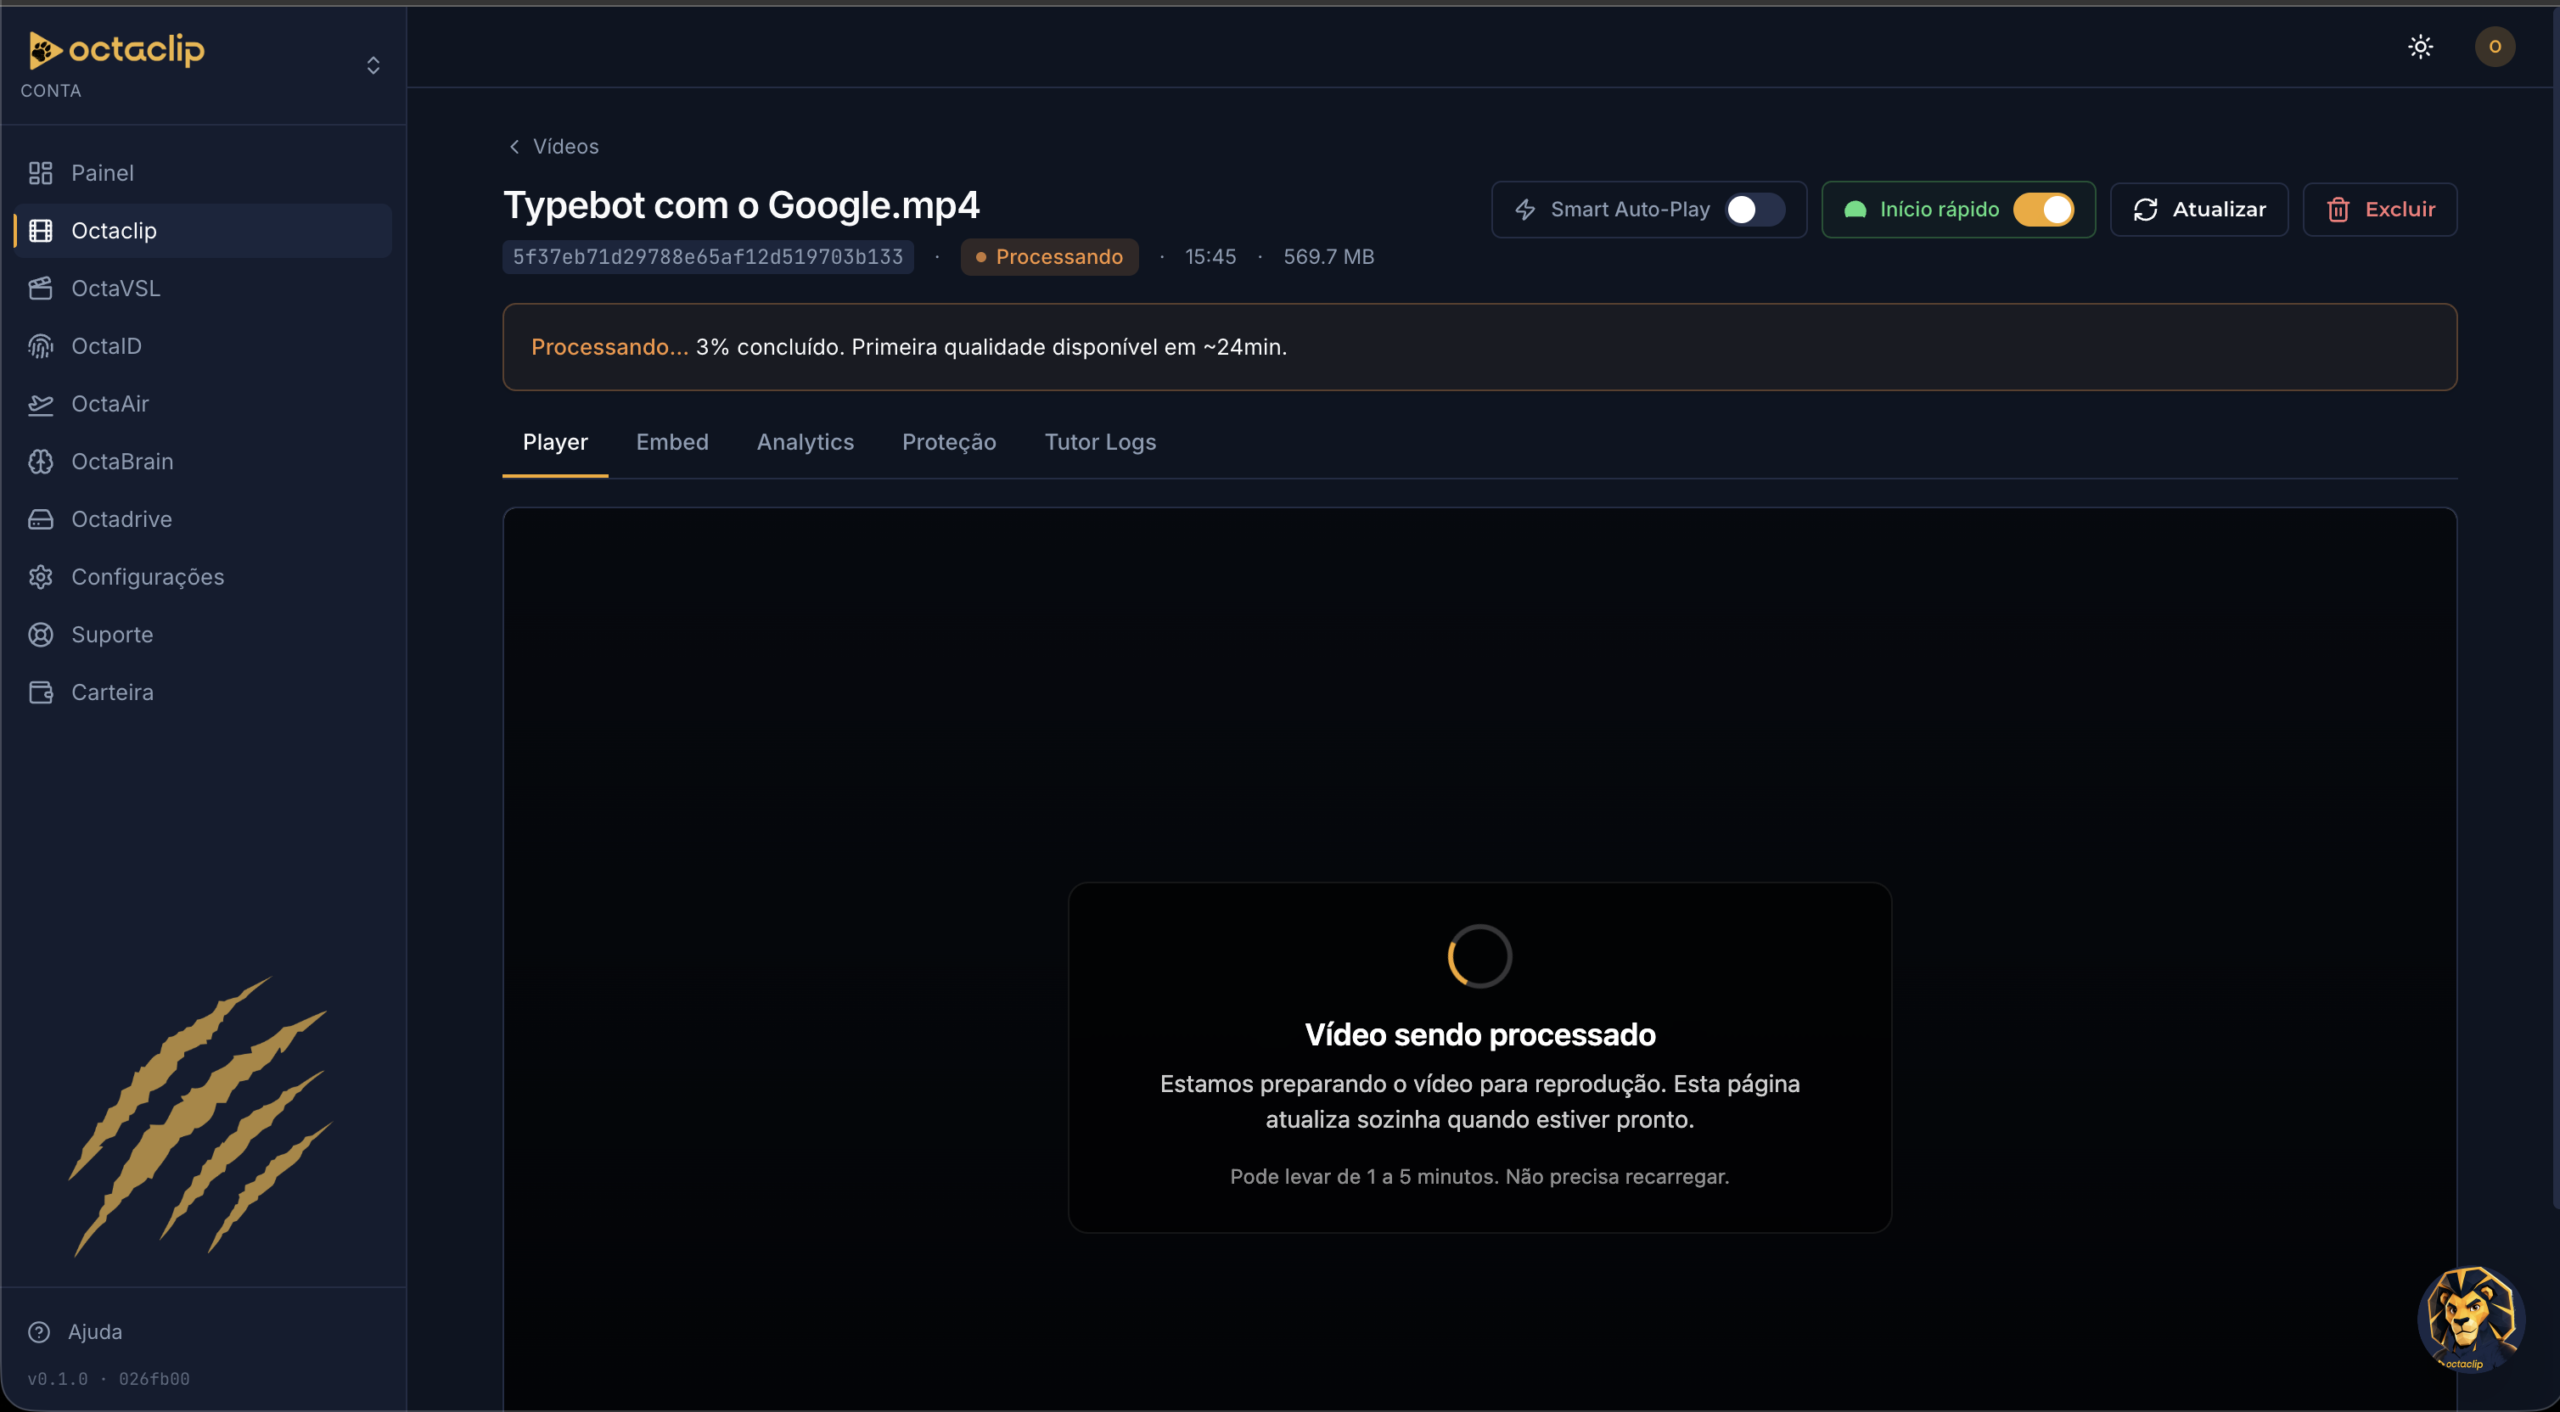Viewport: 2560px width, 1412px height.
Task: Click the Atualizar button label
Action: (x=2219, y=210)
